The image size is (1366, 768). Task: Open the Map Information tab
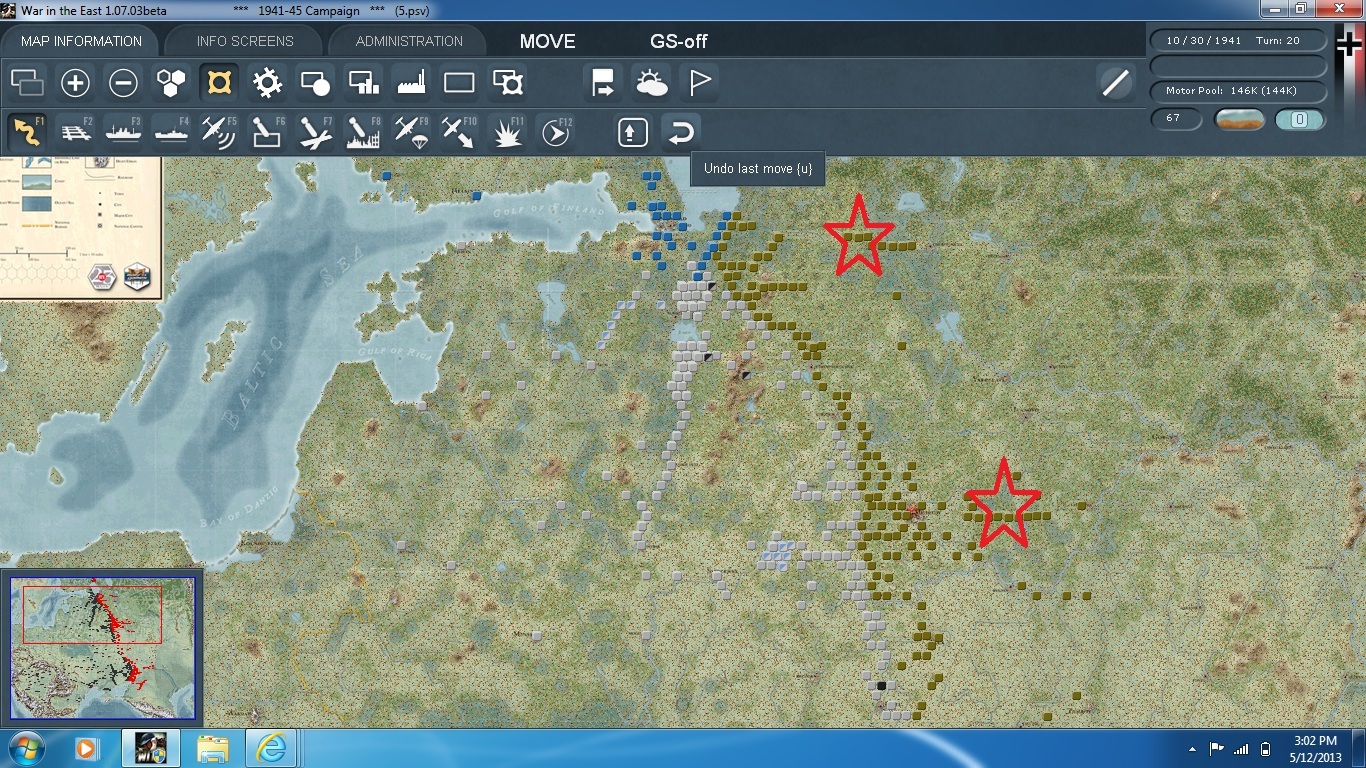point(81,41)
